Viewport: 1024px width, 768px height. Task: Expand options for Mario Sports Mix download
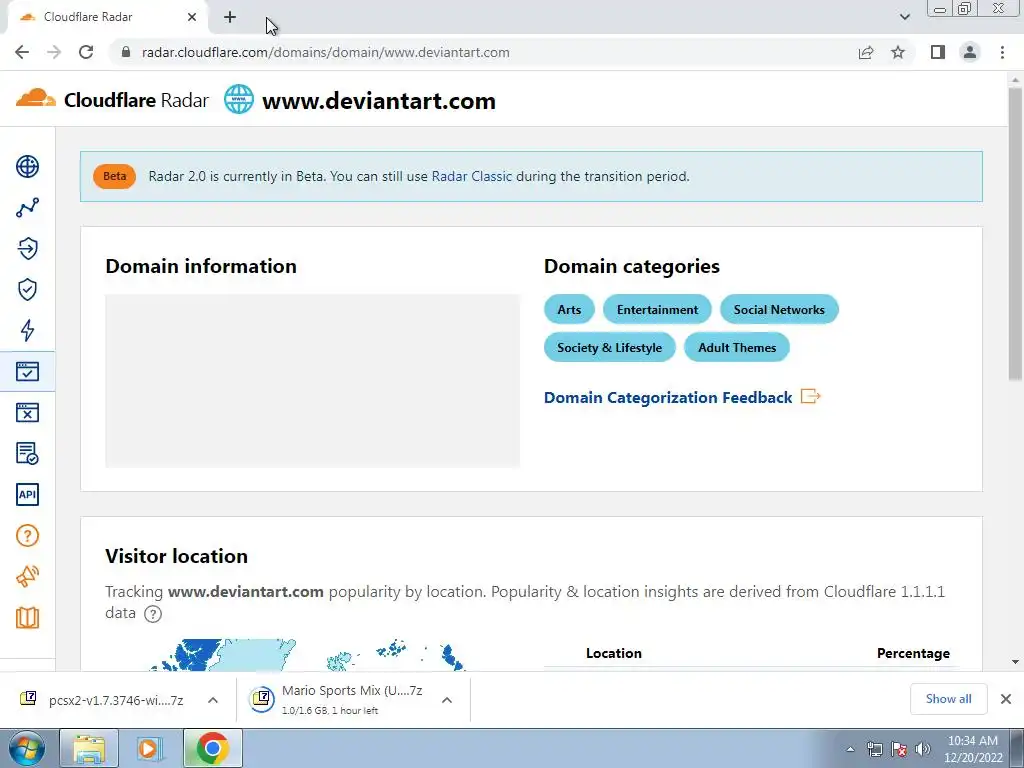point(447,700)
